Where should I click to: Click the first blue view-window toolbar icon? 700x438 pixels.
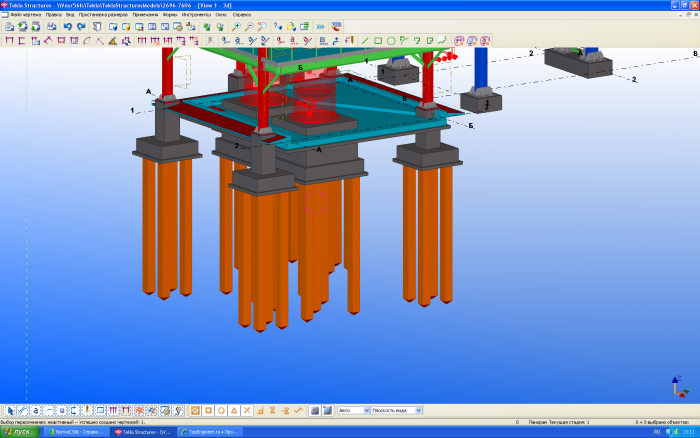pyautogui.click(x=113, y=27)
